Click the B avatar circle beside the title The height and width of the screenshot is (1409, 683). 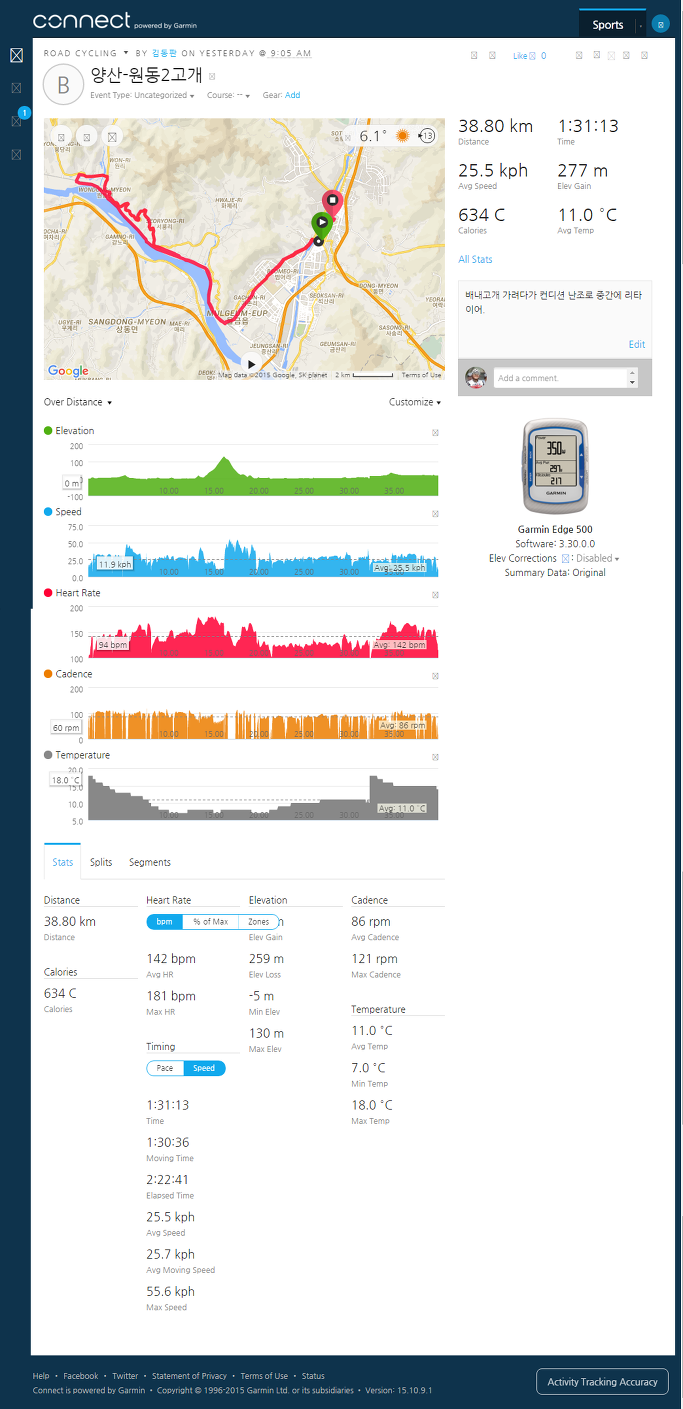click(x=64, y=85)
